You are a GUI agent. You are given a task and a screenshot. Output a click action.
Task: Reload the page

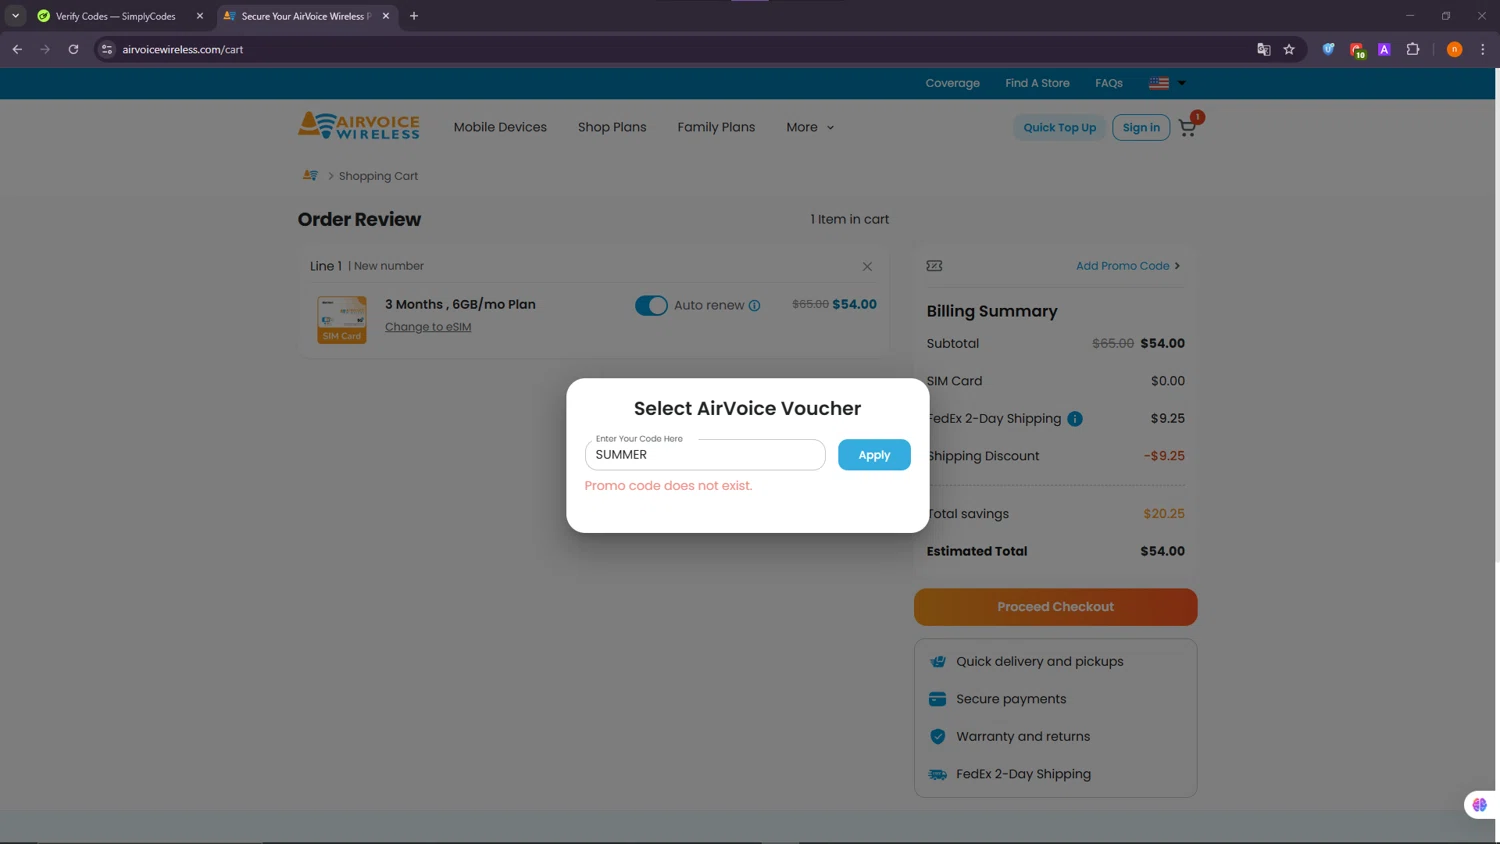73,49
